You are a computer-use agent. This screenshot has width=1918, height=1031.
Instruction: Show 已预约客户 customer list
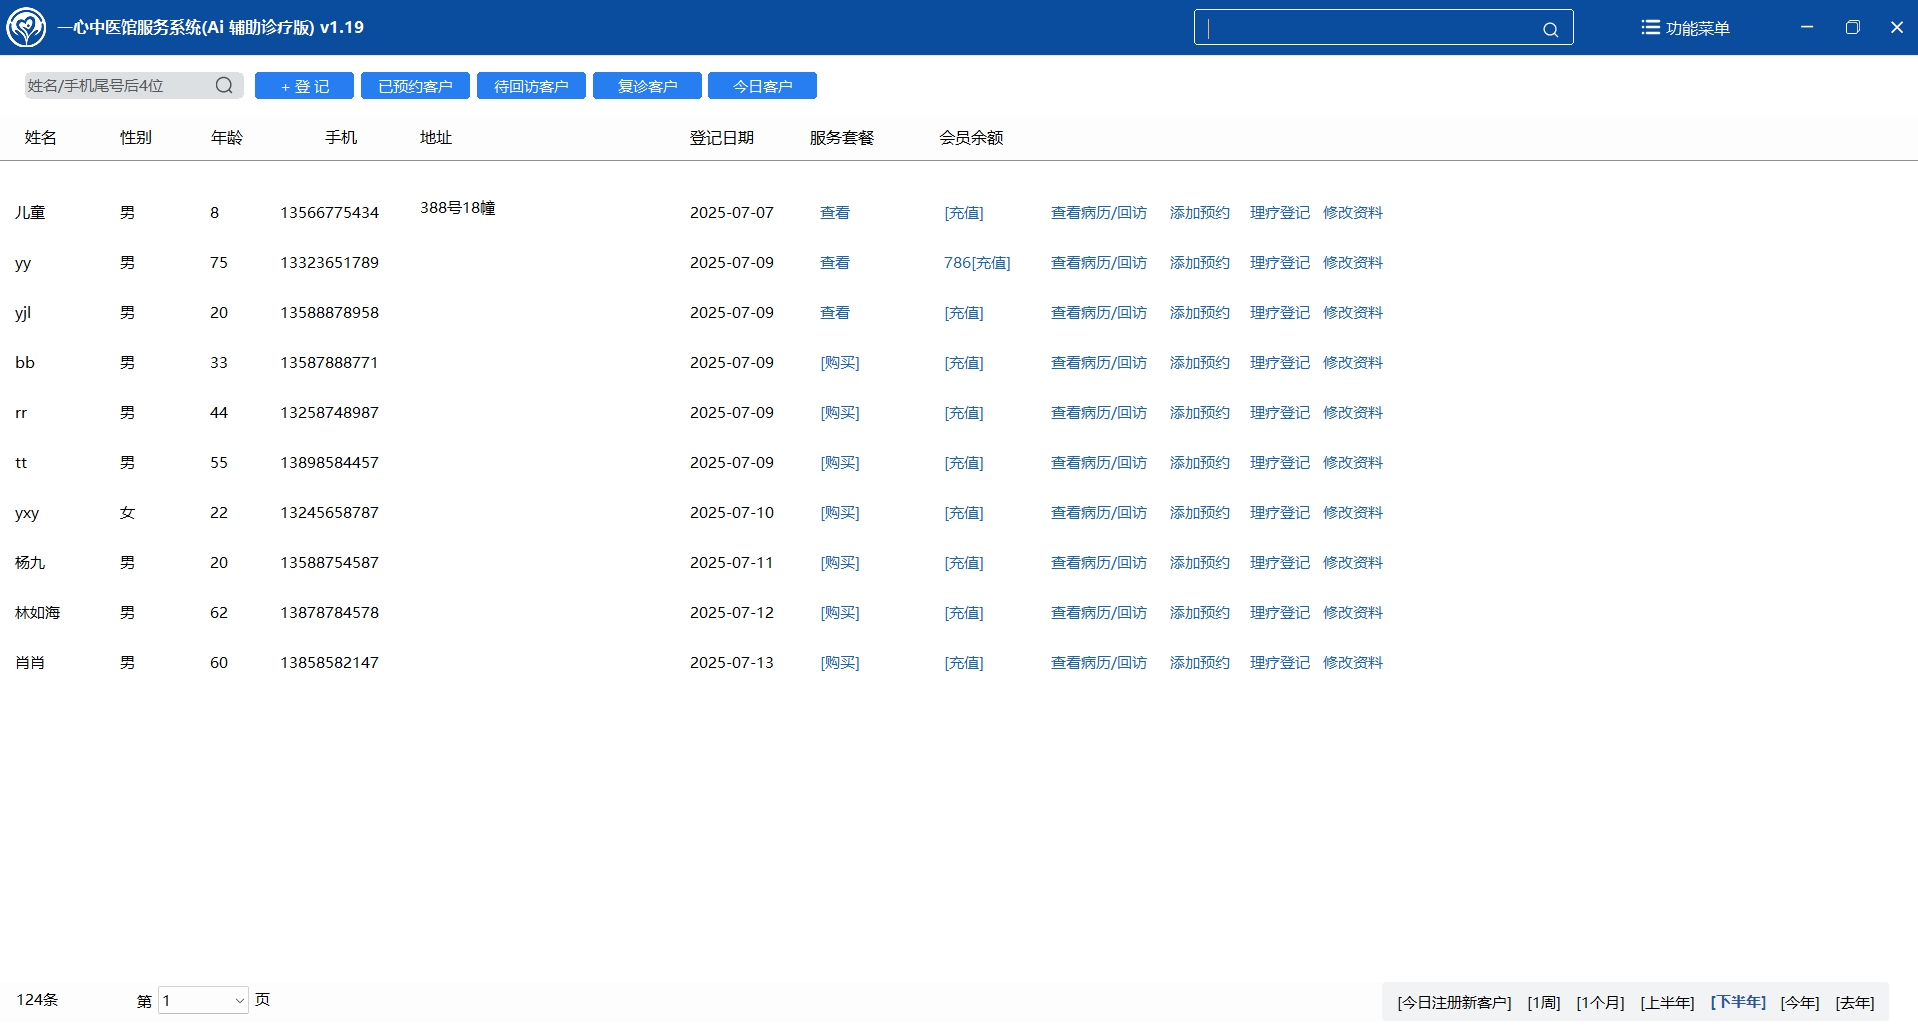415,86
